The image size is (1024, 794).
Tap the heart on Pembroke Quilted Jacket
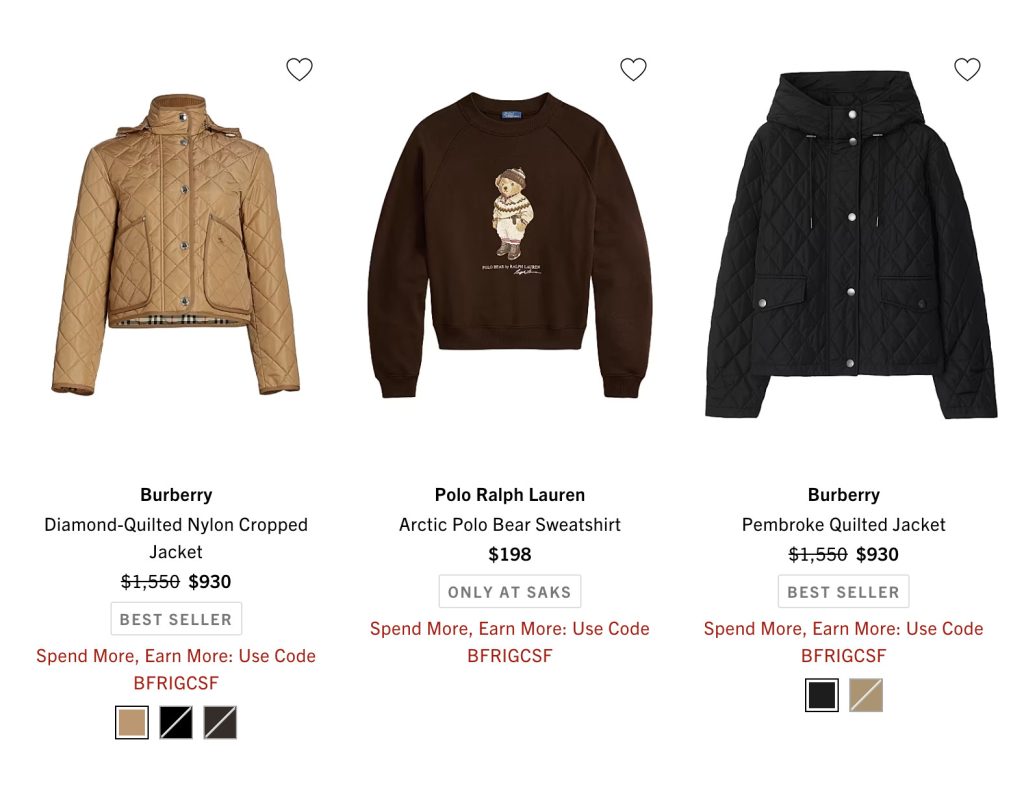click(967, 69)
